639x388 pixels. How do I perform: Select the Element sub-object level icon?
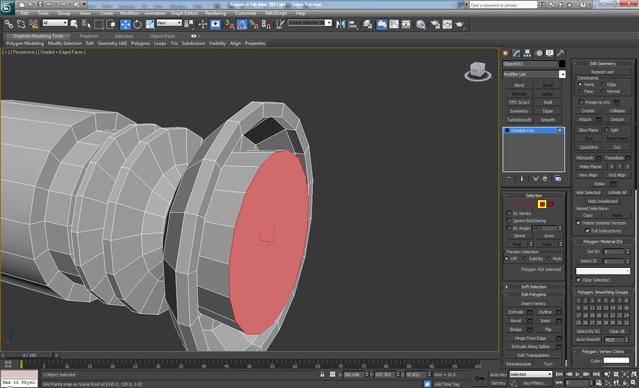[x=551, y=204]
